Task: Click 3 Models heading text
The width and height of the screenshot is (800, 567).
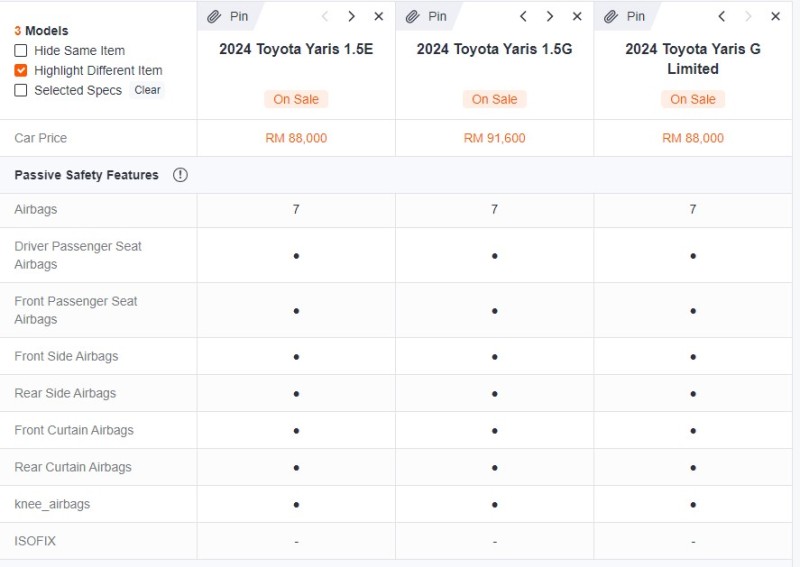Action: [x=41, y=31]
